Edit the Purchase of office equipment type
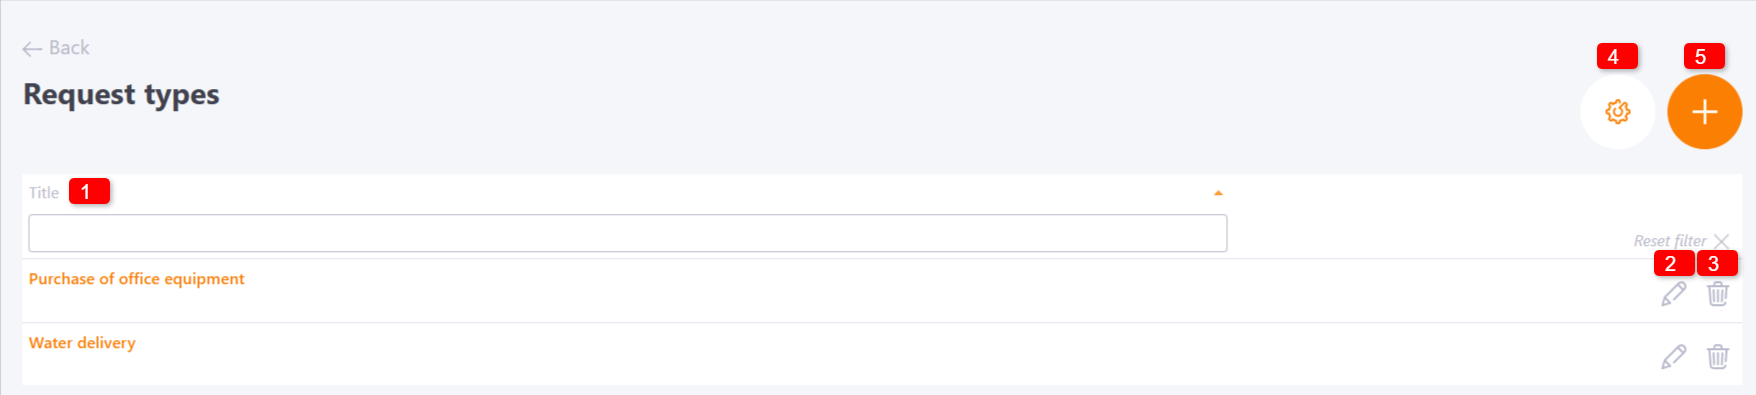1756x395 pixels. coord(1673,294)
